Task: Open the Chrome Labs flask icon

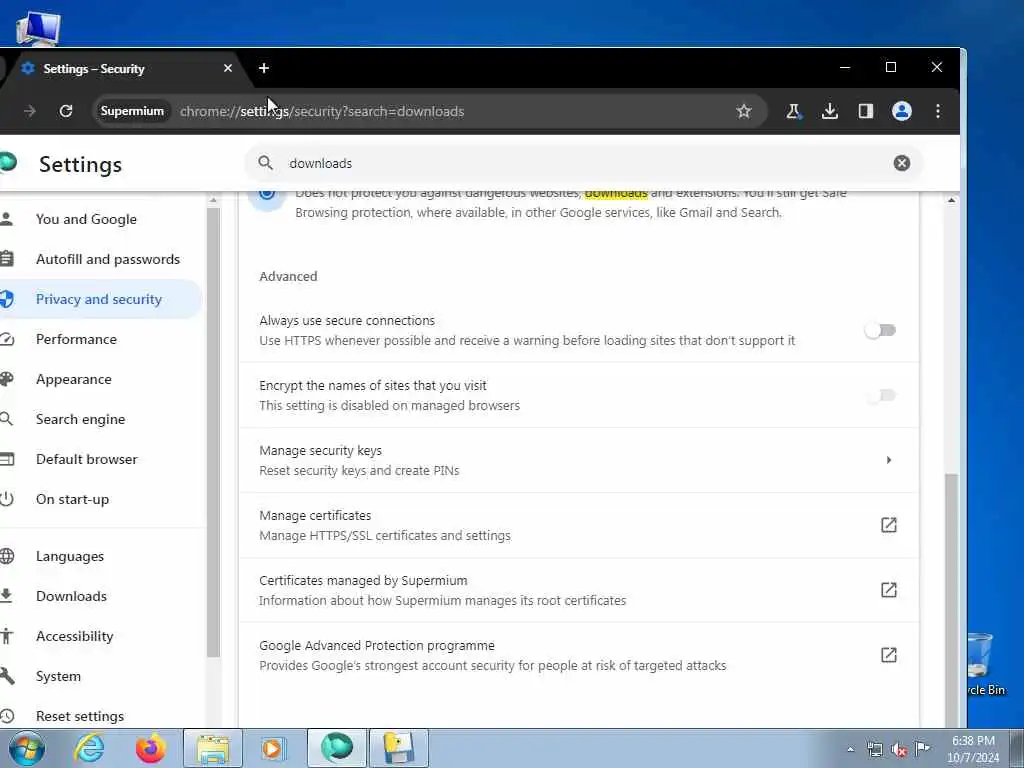Action: point(793,111)
